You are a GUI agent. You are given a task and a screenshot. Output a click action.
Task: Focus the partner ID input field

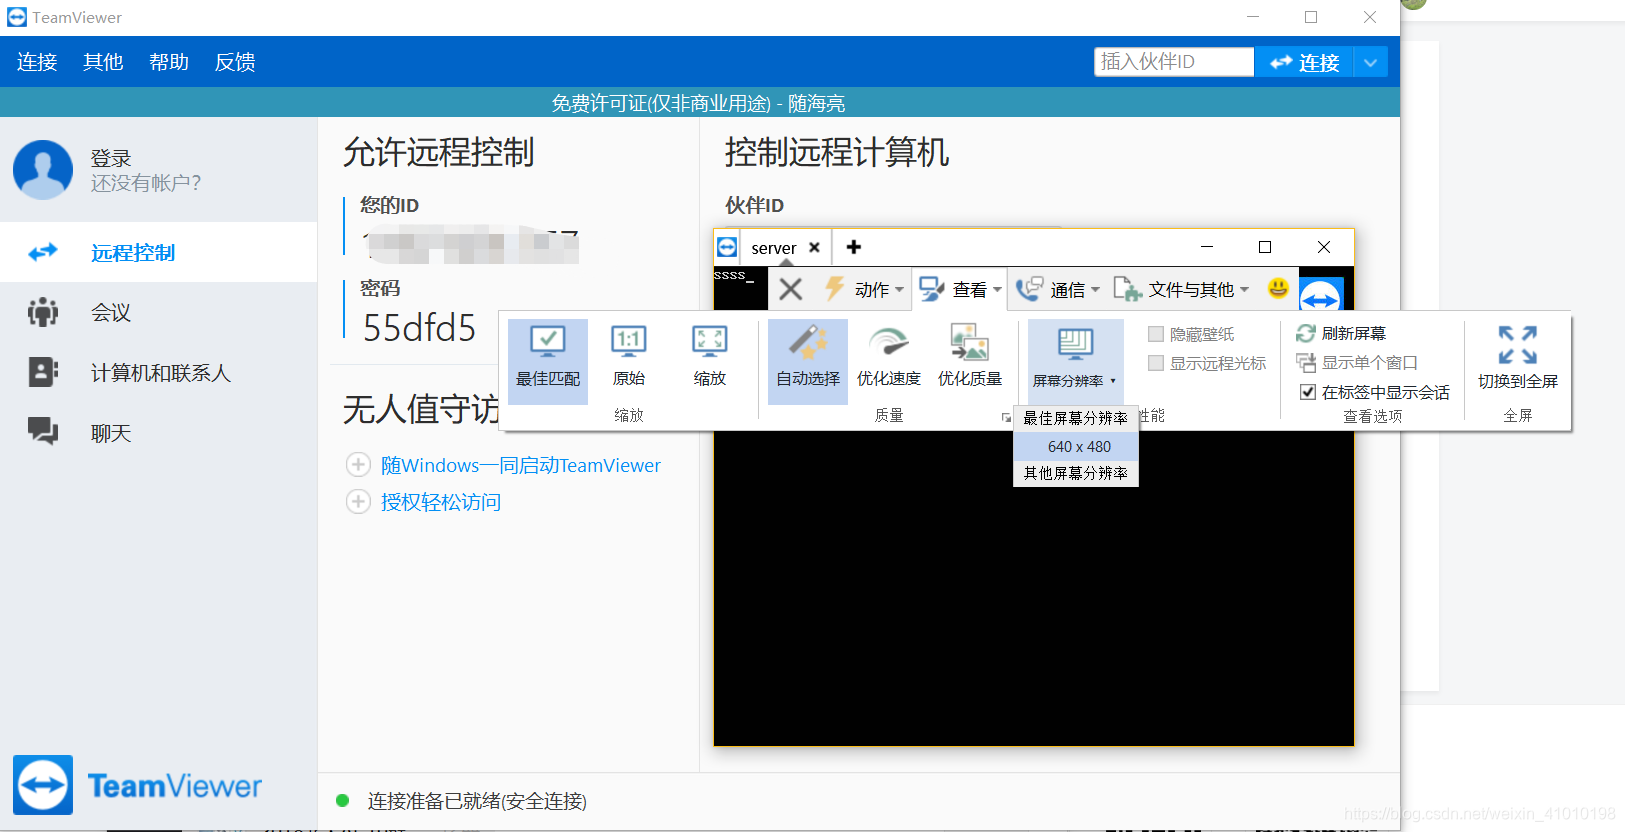coord(1174,62)
